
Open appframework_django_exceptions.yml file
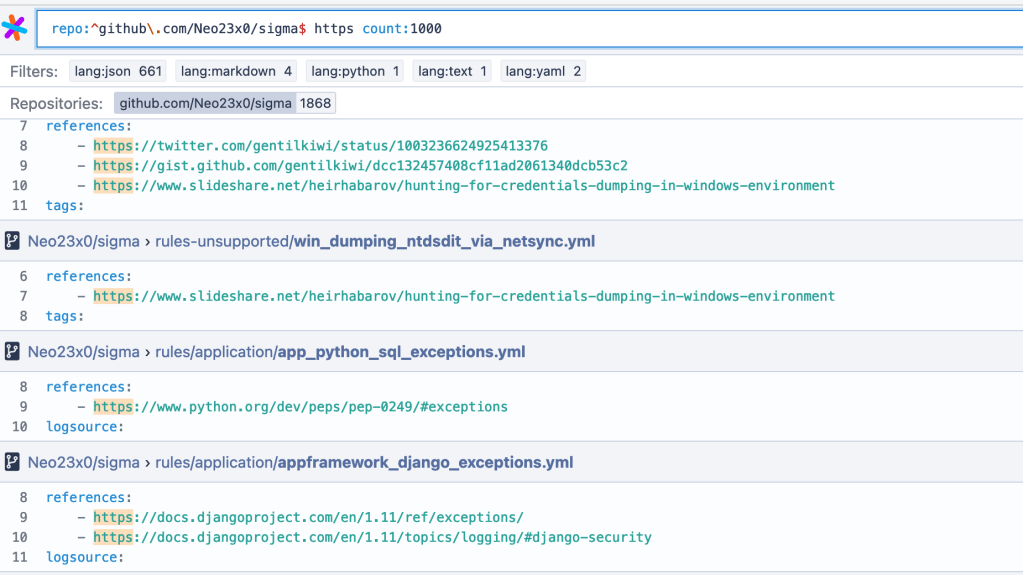click(426, 462)
